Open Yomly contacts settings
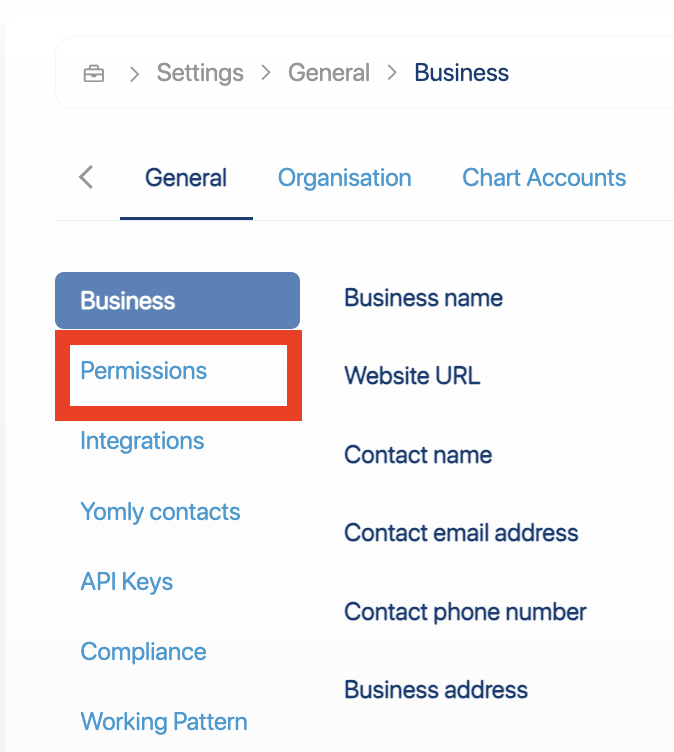674x752 pixels. point(160,512)
